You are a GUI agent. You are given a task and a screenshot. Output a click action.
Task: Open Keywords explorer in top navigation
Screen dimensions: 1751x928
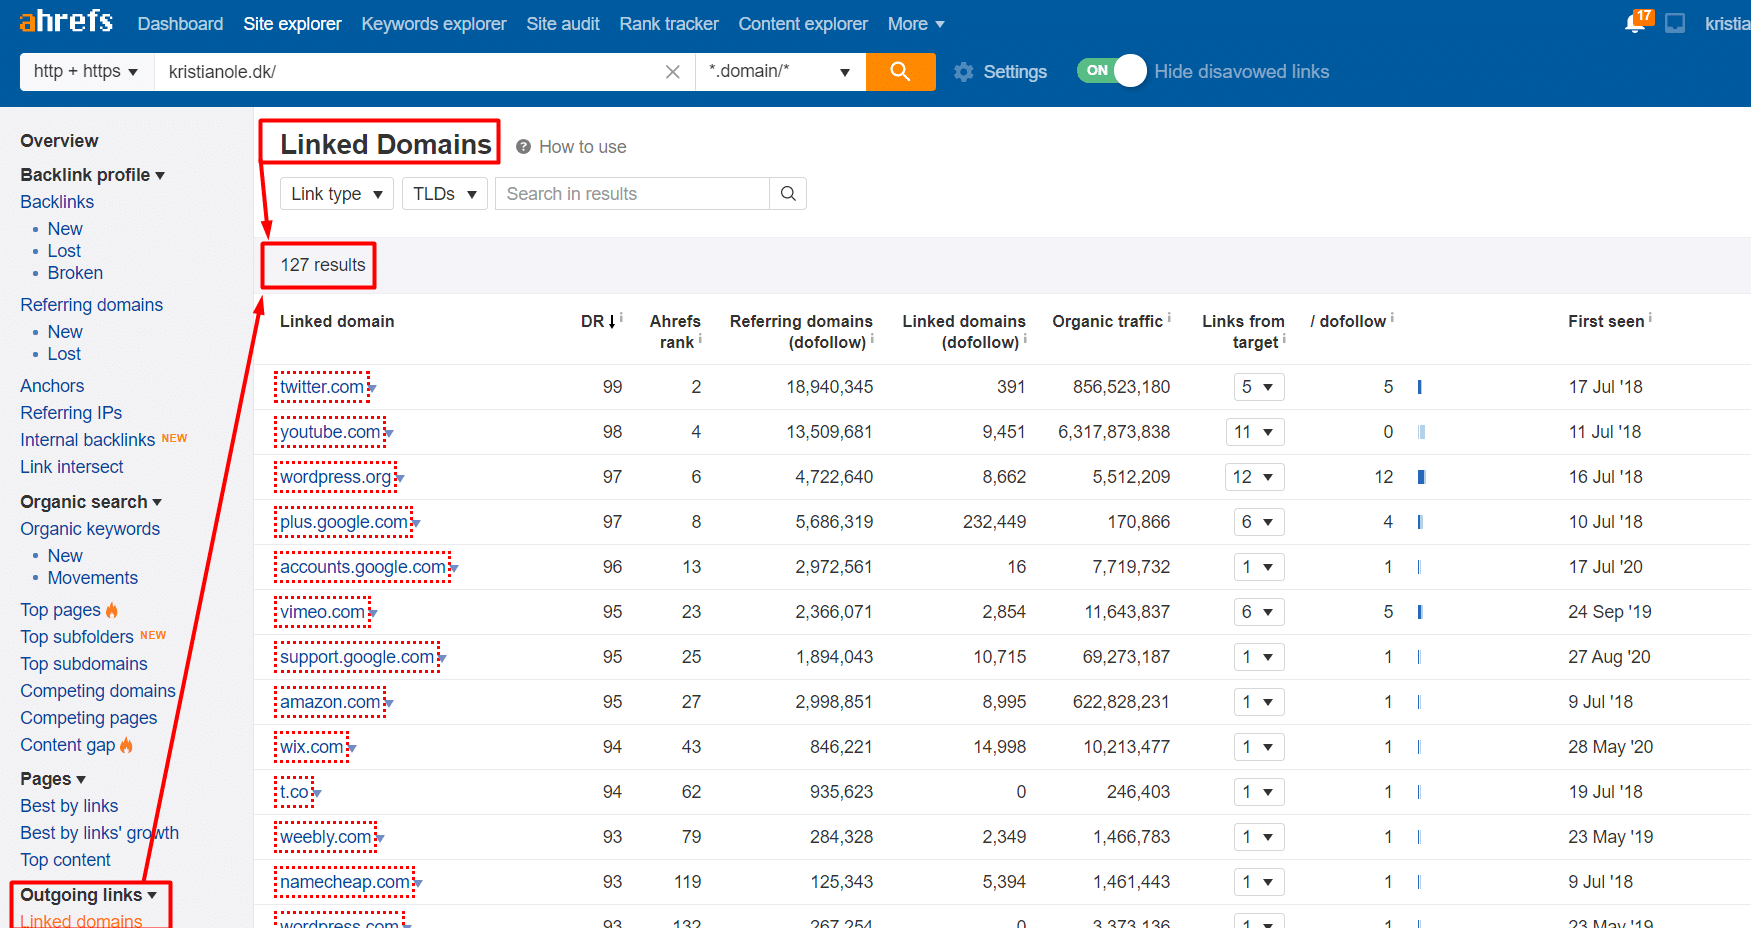click(434, 24)
